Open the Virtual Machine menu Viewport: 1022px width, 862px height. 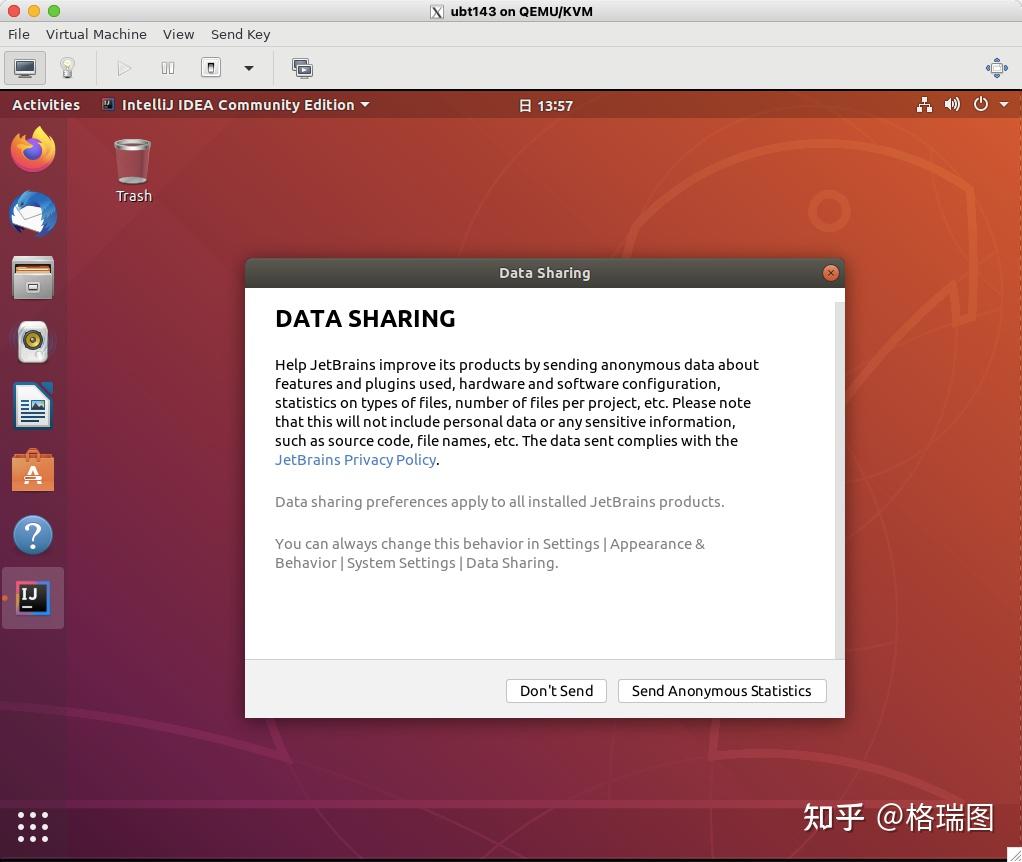[96, 34]
